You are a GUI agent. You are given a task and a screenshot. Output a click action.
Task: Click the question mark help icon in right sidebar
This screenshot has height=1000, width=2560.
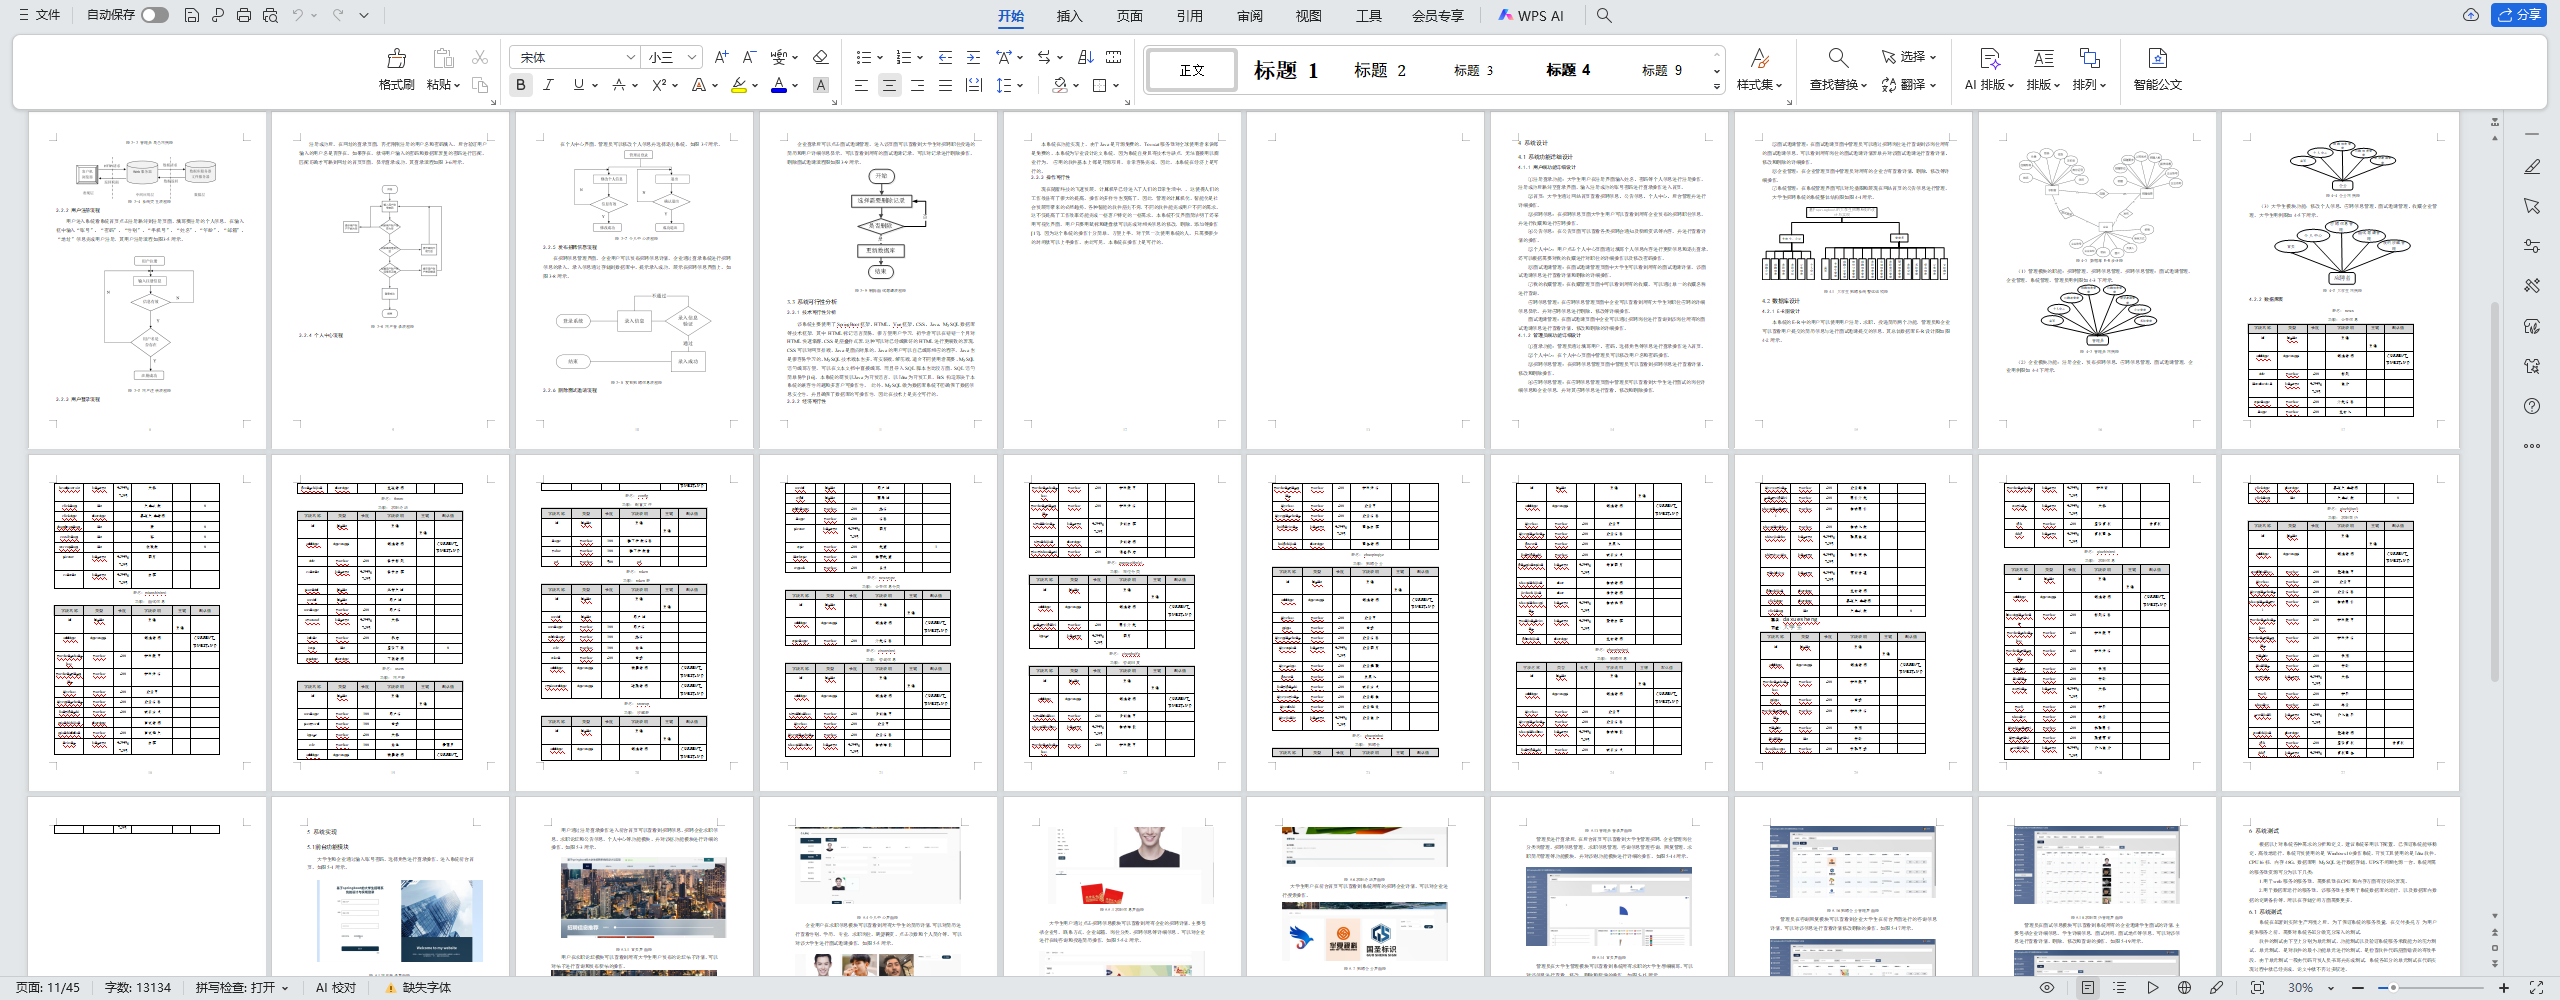(2532, 406)
